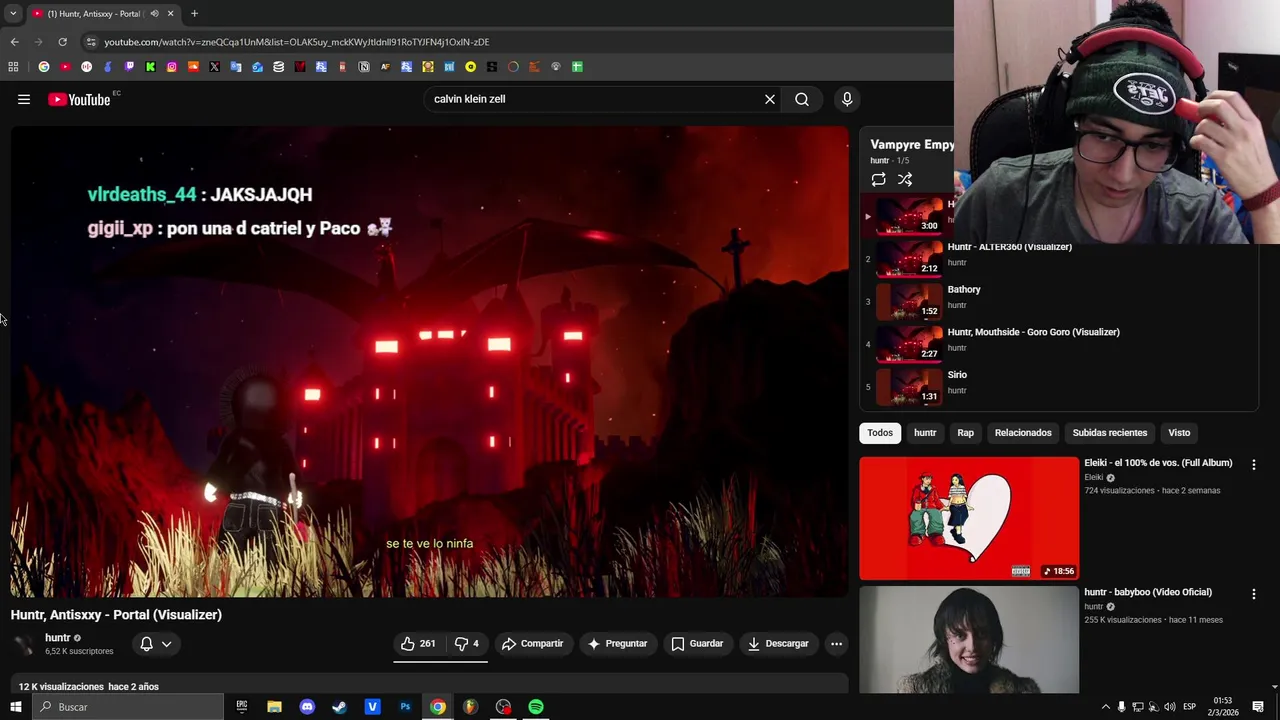Open the ESP language selector
Screen dimensions: 1280x720
pyautogui.click(x=1190, y=707)
